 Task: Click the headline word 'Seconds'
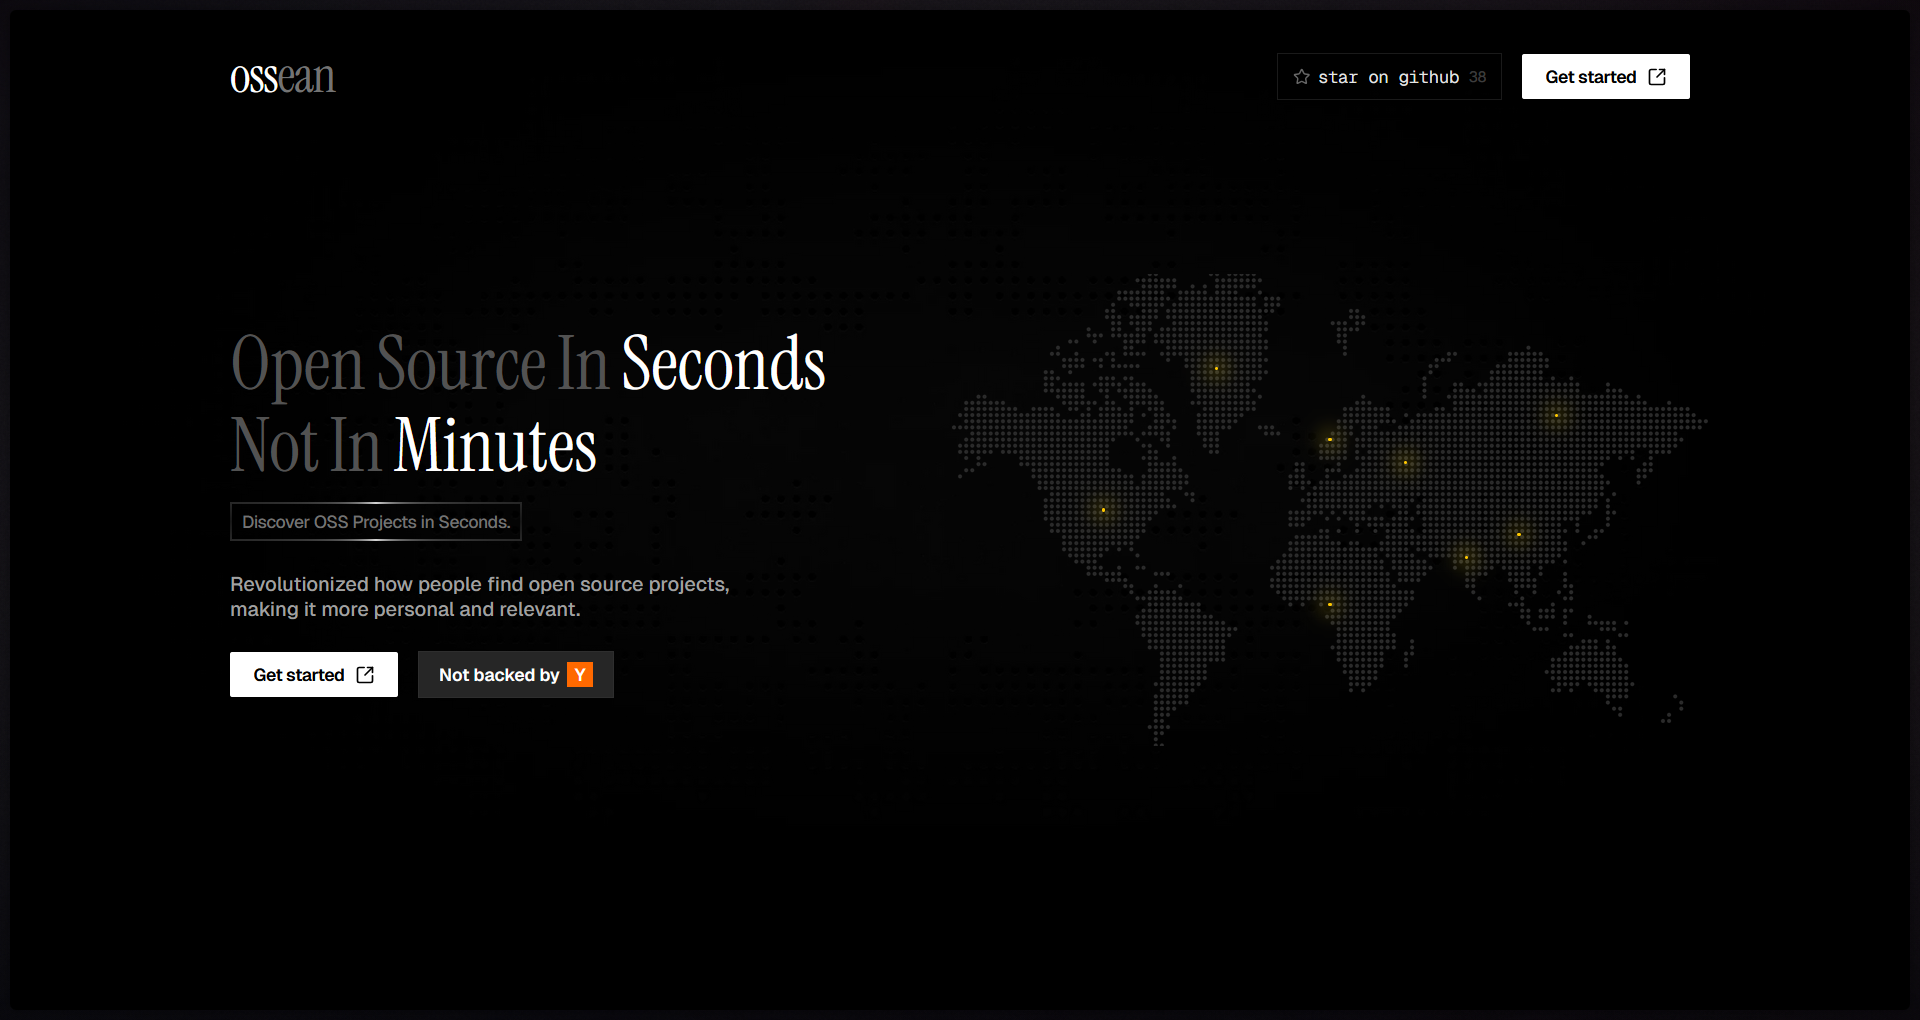point(723,363)
